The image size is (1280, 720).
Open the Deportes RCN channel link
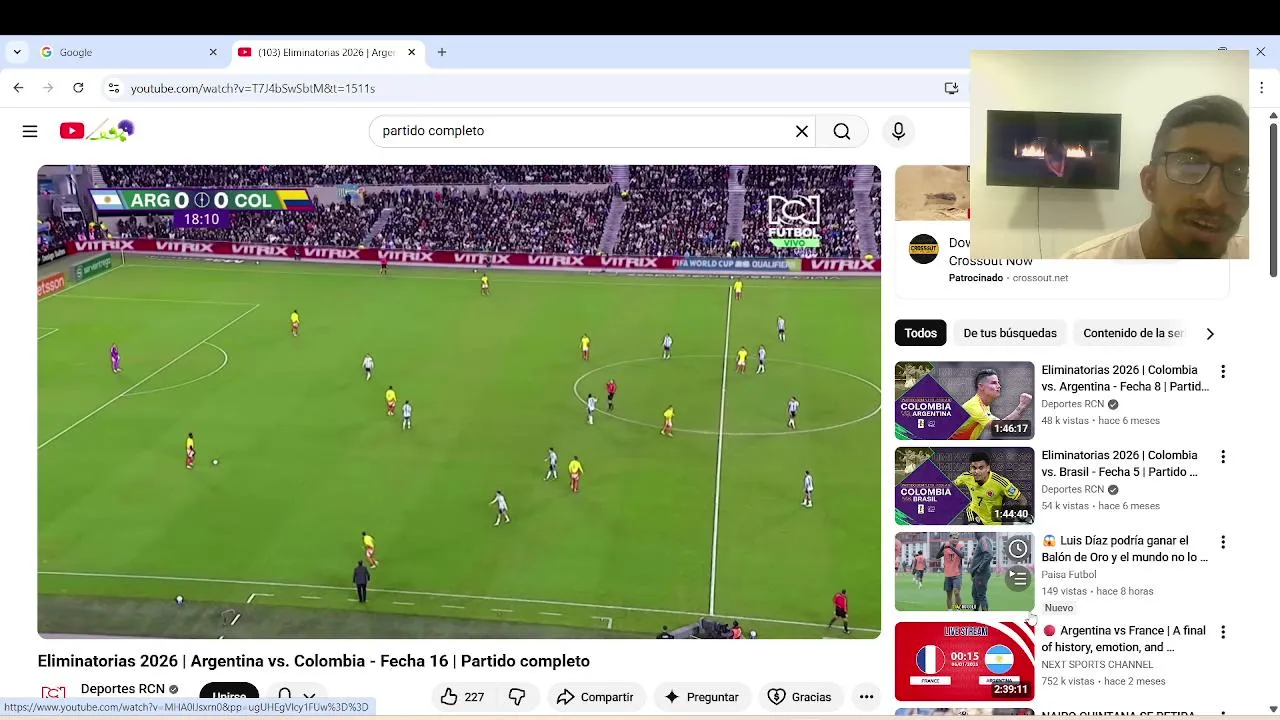click(x=122, y=689)
